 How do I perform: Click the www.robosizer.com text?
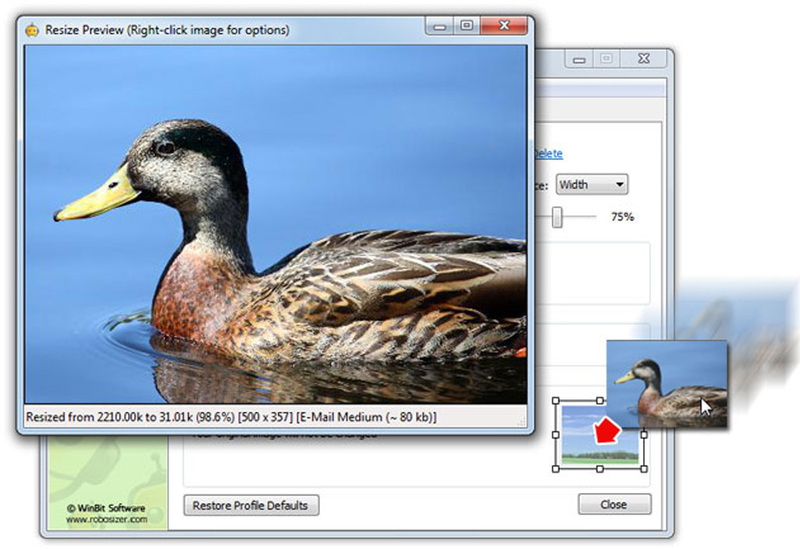coord(107,519)
